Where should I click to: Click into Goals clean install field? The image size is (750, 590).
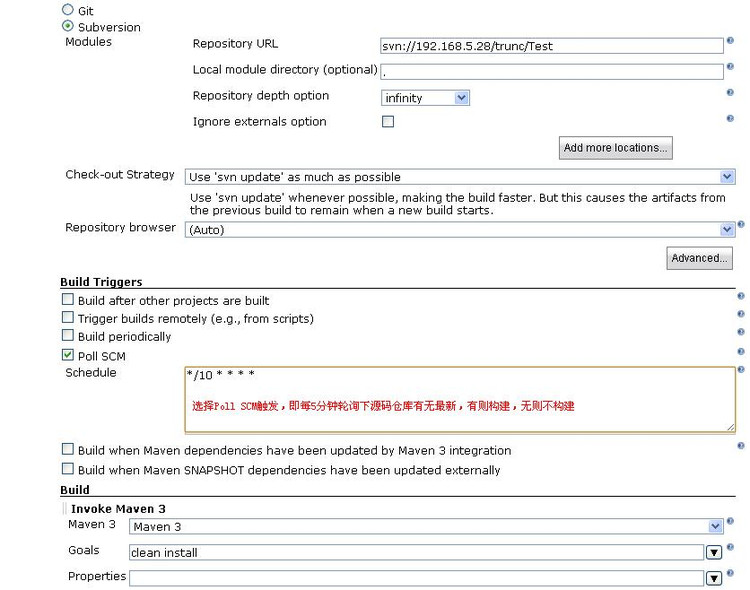(x=416, y=553)
